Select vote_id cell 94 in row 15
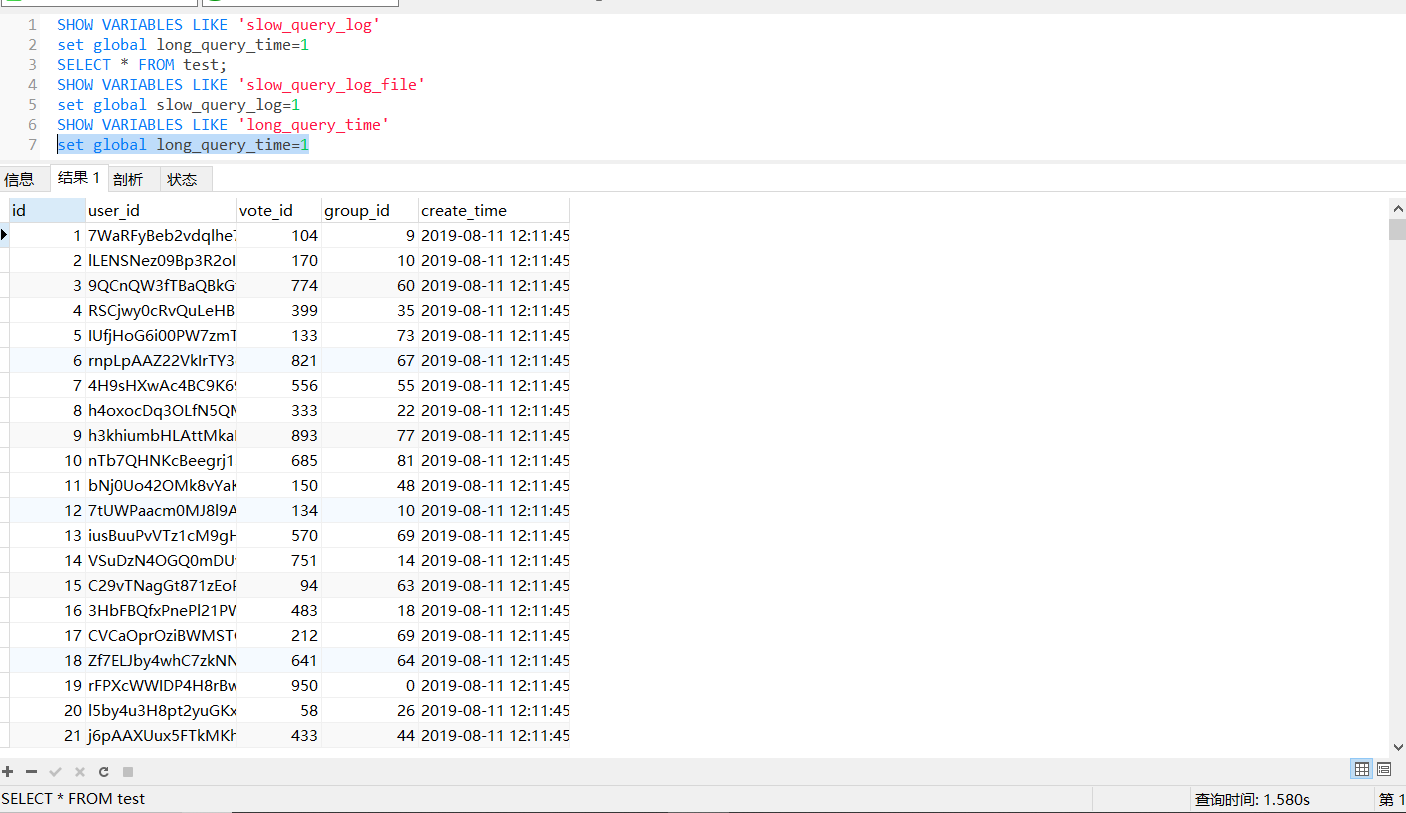The width and height of the screenshot is (1406, 813). click(279, 586)
